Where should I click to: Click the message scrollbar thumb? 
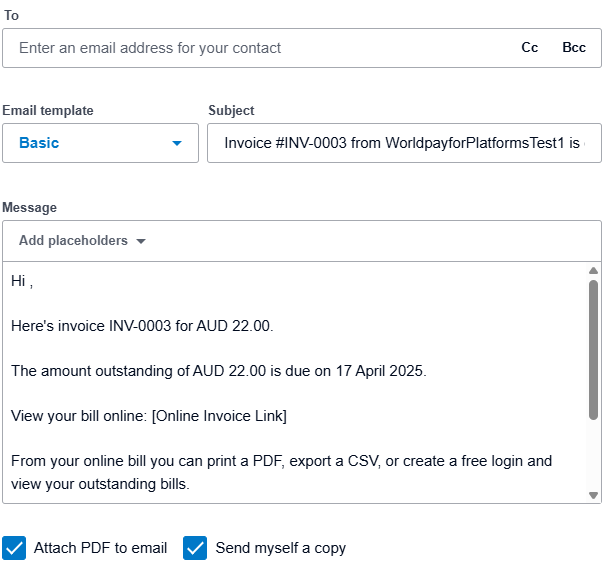point(593,350)
